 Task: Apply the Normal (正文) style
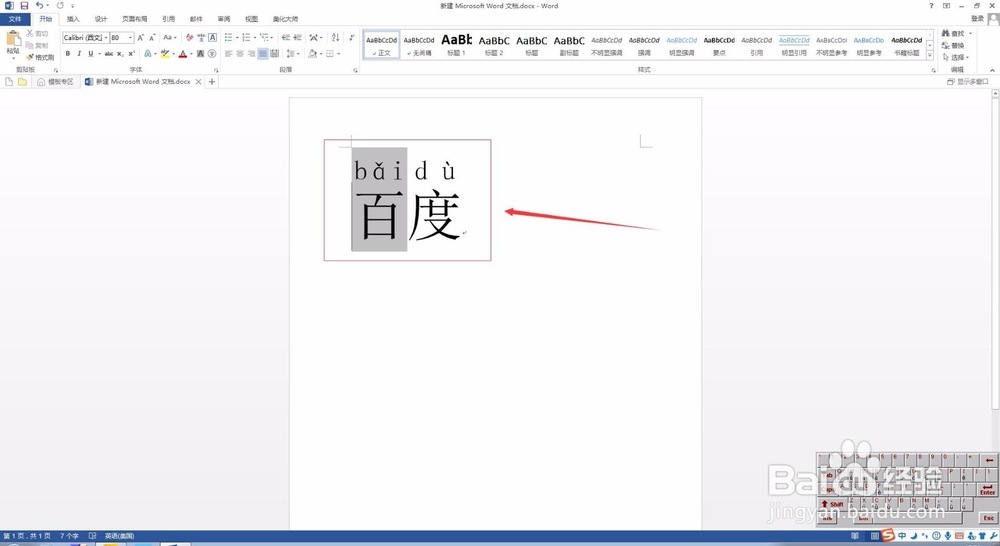(x=381, y=45)
